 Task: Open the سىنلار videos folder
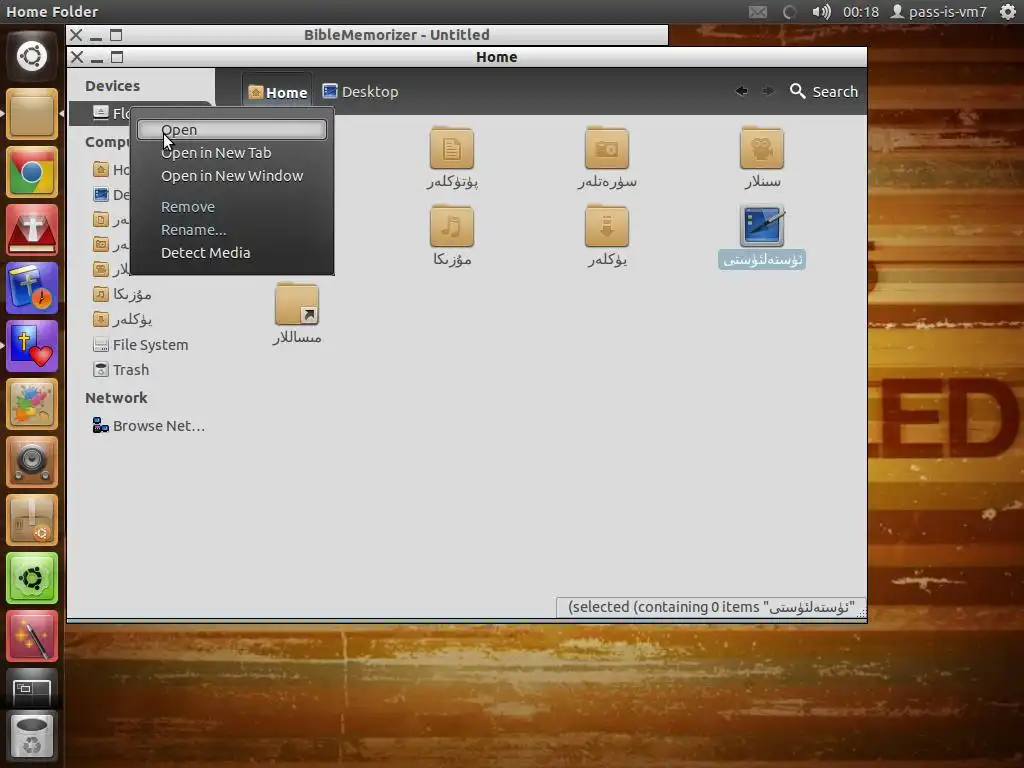(762, 159)
